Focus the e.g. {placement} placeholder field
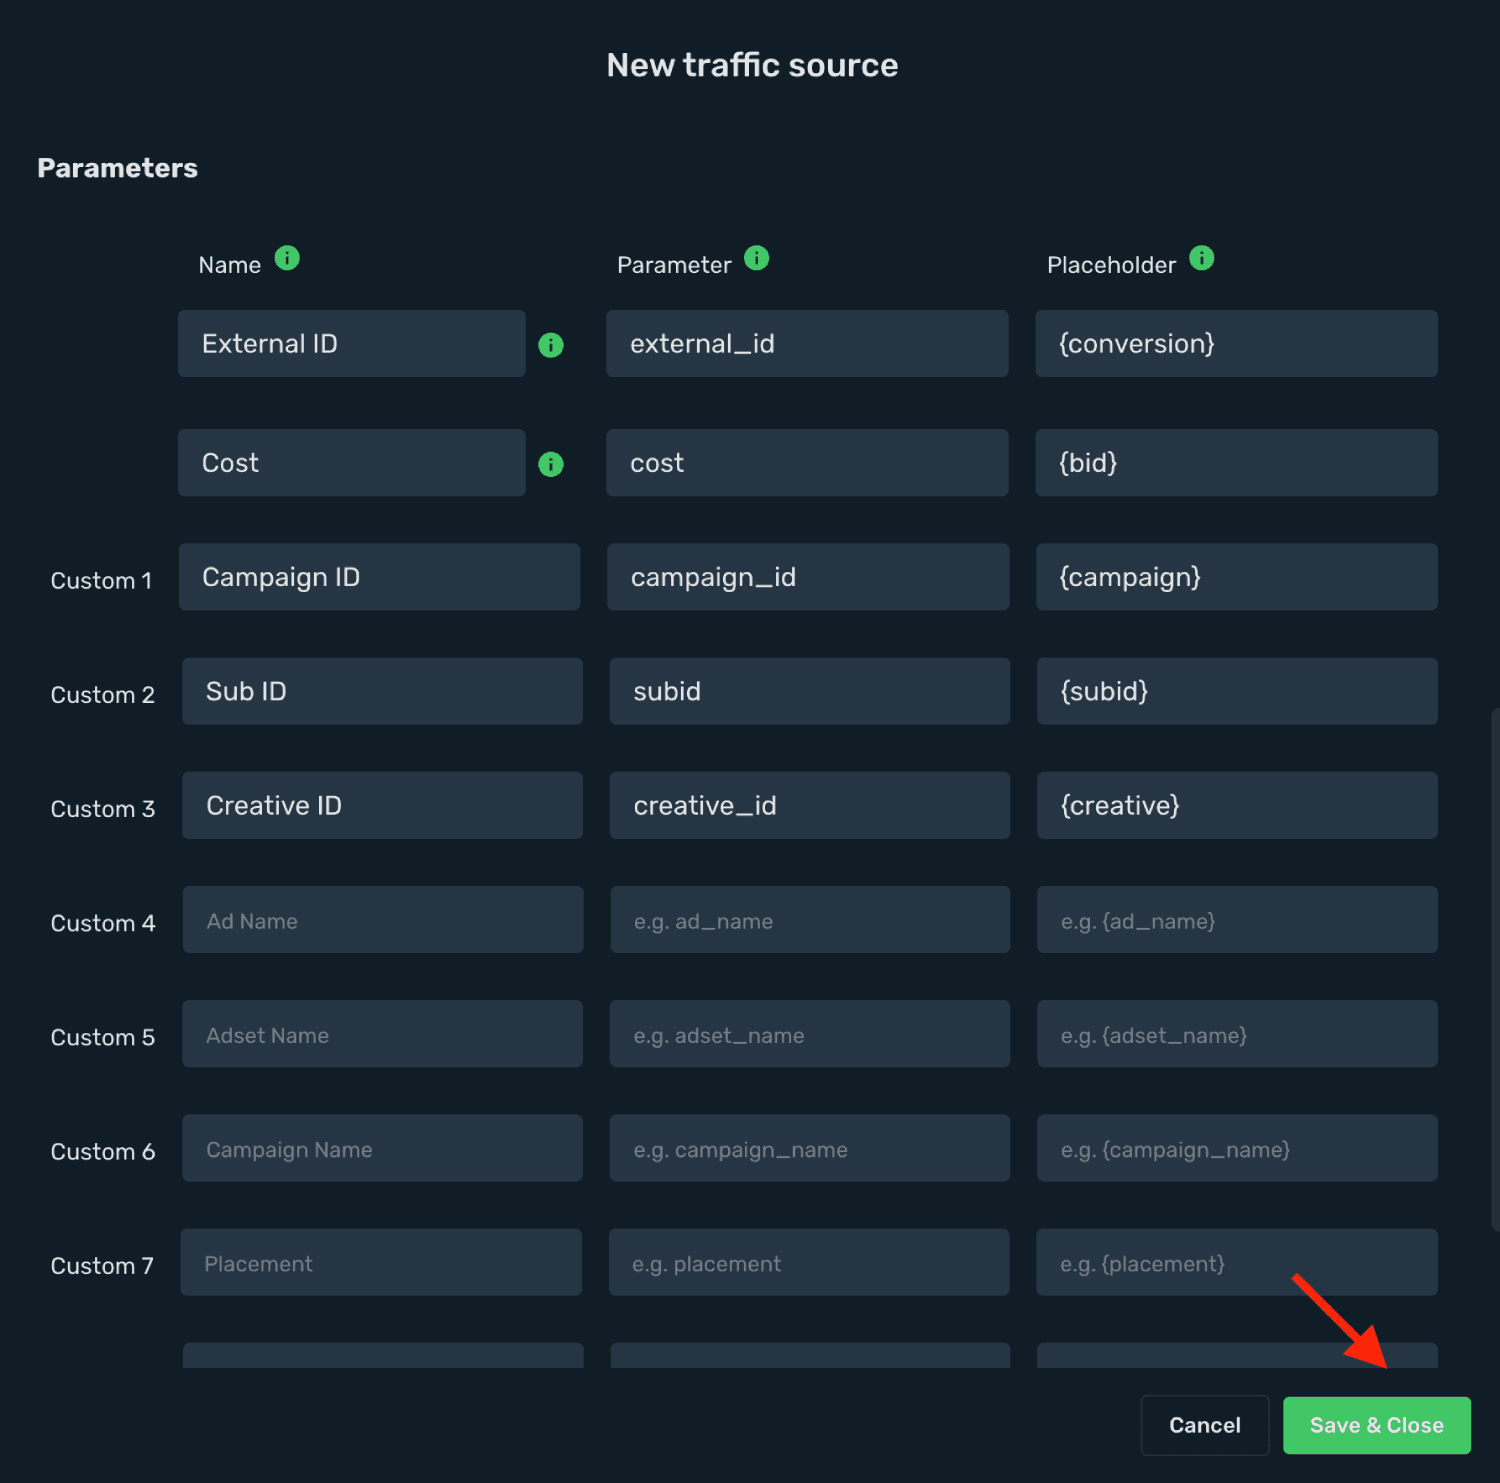The image size is (1500, 1483). pos(1237,1262)
